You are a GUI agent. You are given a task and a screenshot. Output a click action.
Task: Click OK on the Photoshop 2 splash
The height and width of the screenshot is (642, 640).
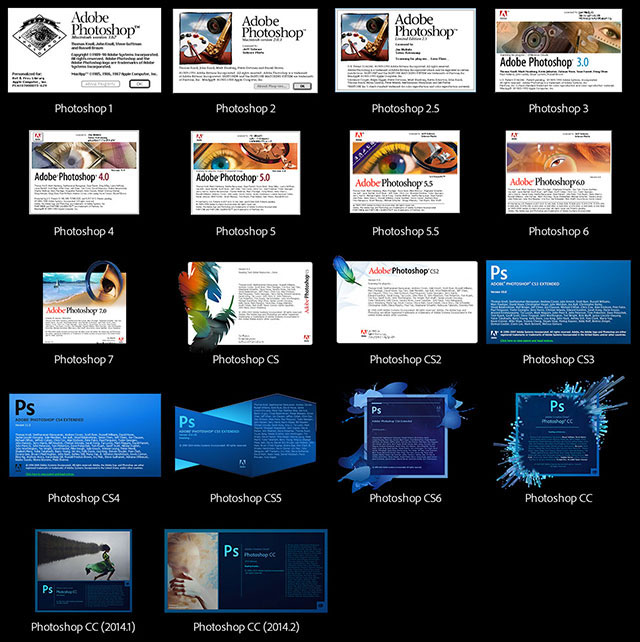302,86
